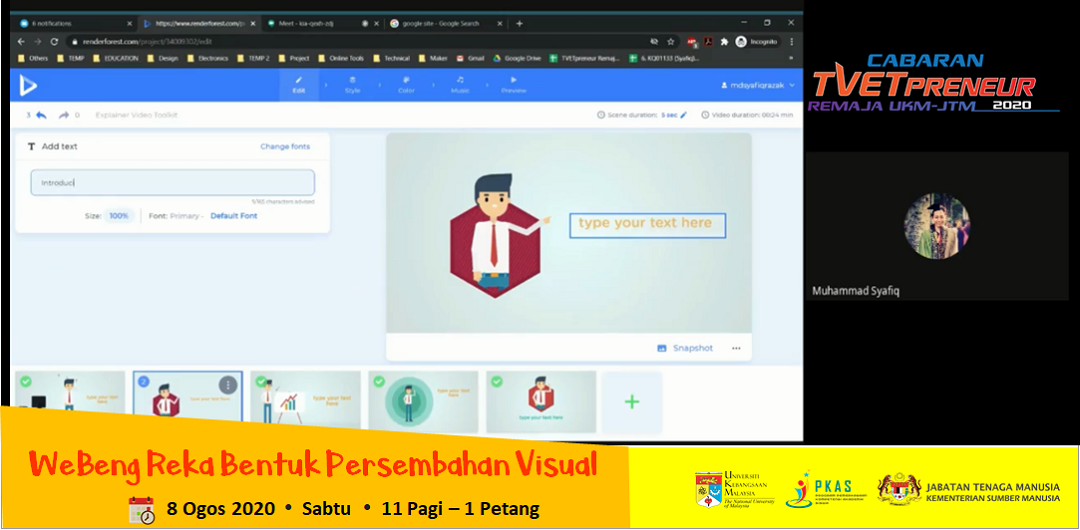The width and height of the screenshot is (1080, 530).
Task: Edit scene duration with the pencil icon
Action: click(684, 115)
